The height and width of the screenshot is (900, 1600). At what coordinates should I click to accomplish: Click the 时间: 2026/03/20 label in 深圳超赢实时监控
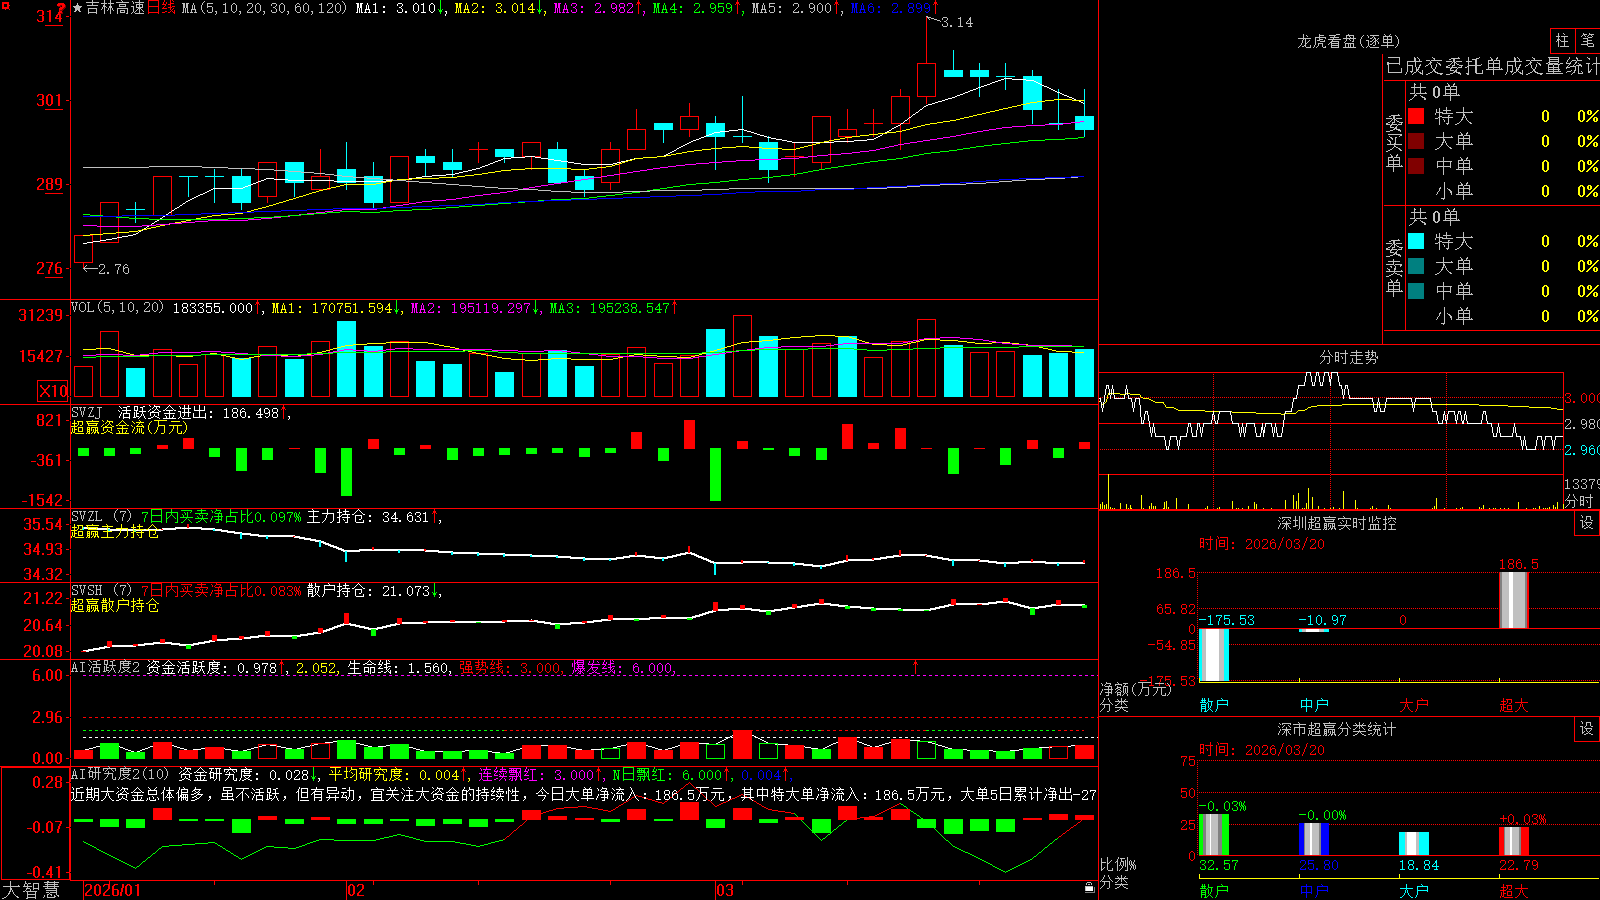point(1262,544)
